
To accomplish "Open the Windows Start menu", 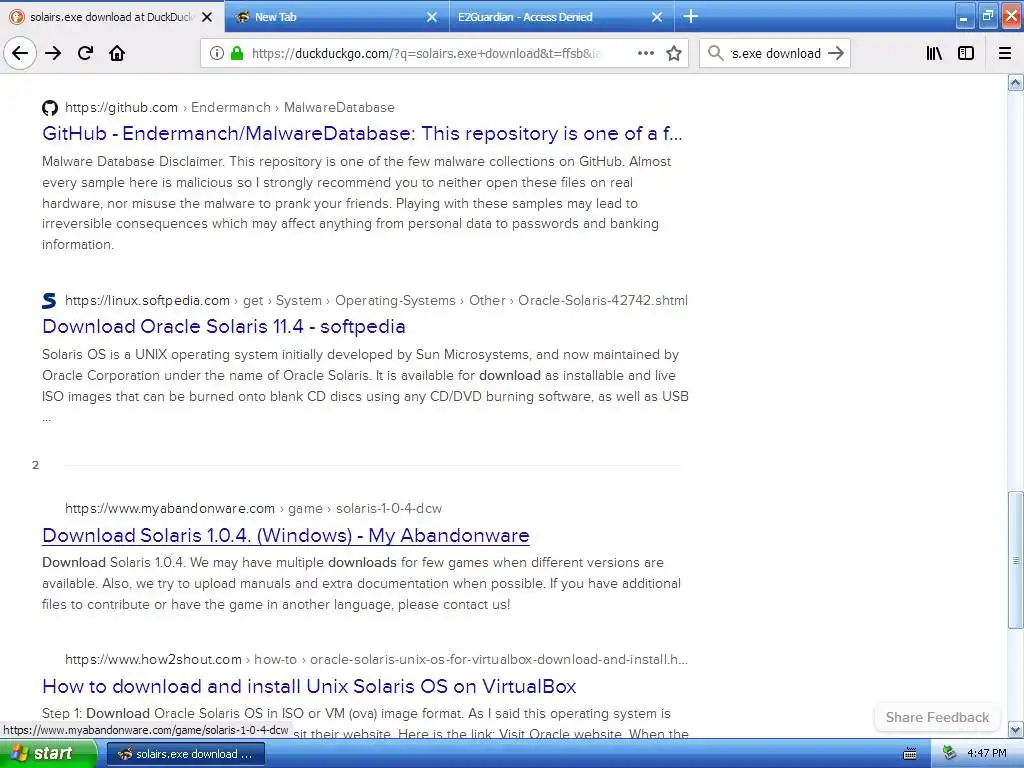I will 48,754.
